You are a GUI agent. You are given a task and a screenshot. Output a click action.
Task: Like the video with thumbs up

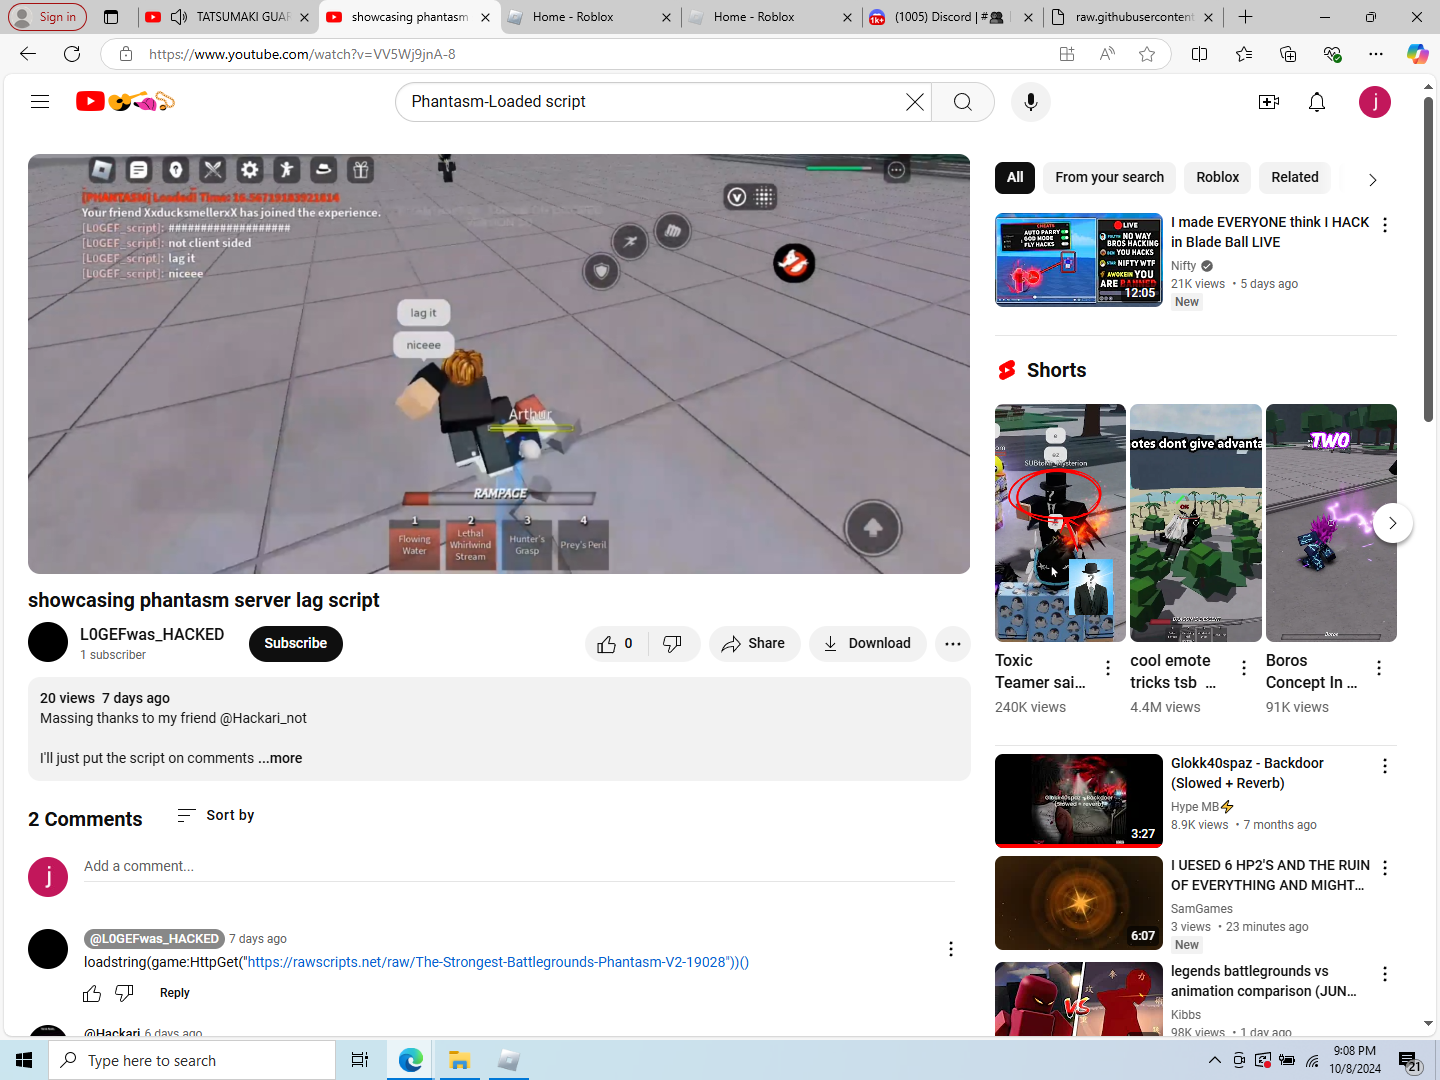(x=616, y=644)
